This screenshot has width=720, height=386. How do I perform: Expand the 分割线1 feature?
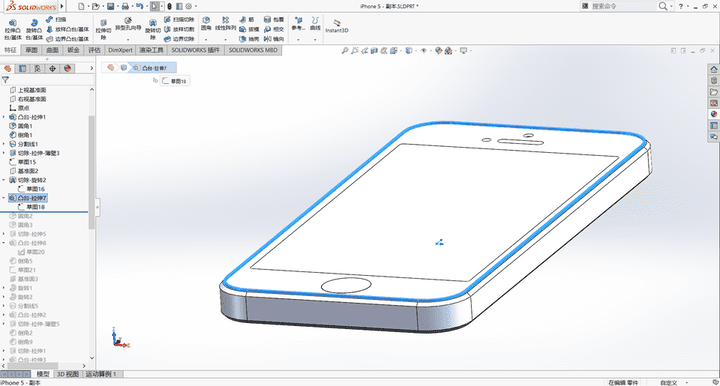click(x=4, y=144)
